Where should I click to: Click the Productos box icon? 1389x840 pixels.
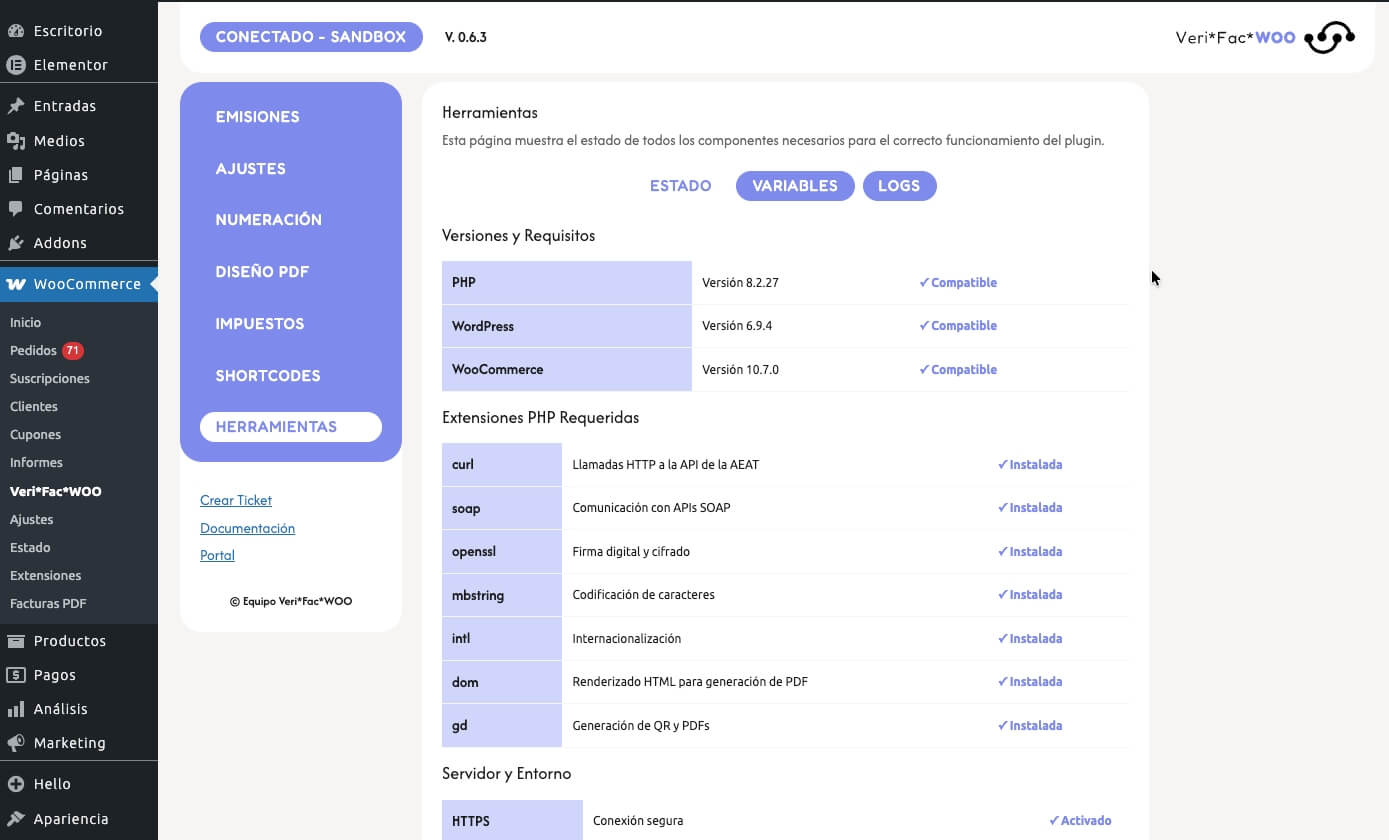coord(16,641)
